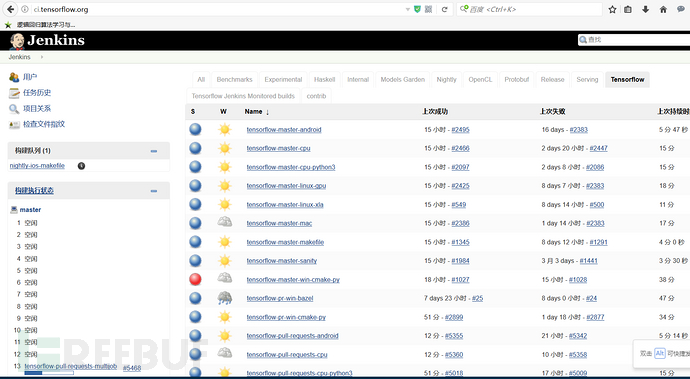Click sunny icon for tensorflow-pull-requests-android

(224, 336)
